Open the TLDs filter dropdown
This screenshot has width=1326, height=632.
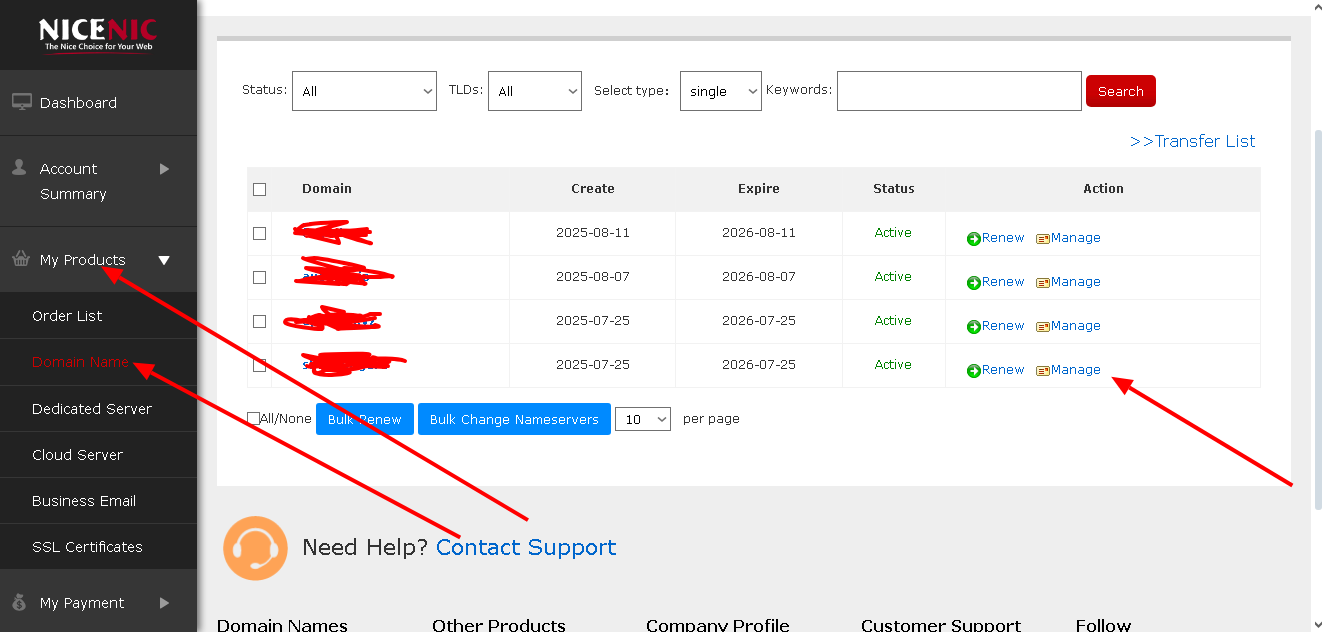(535, 91)
